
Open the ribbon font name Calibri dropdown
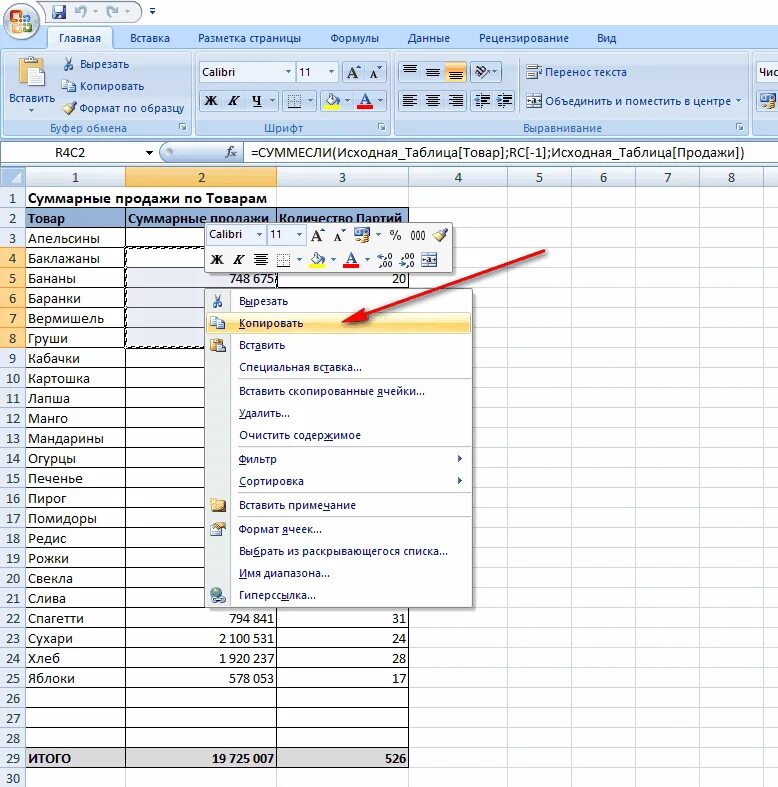[288, 72]
